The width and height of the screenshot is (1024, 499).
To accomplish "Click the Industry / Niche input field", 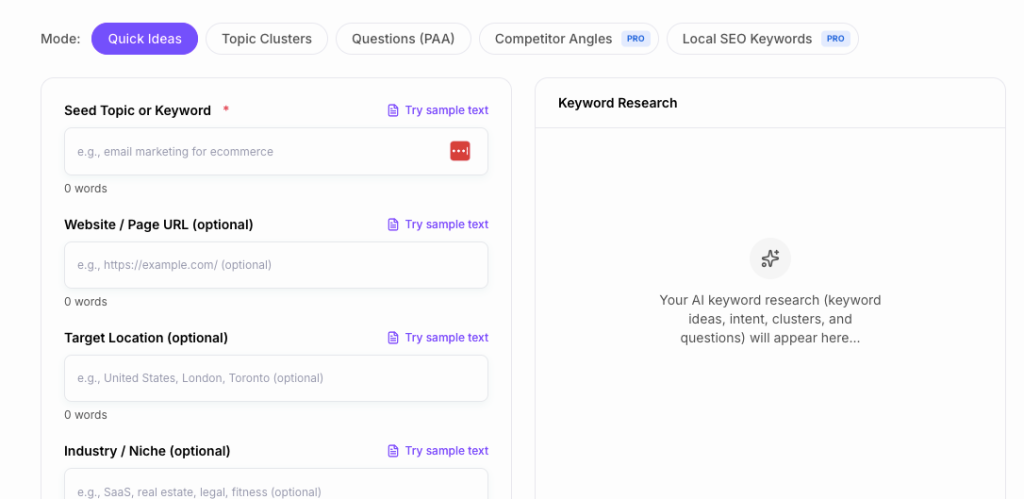I will point(276,484).
